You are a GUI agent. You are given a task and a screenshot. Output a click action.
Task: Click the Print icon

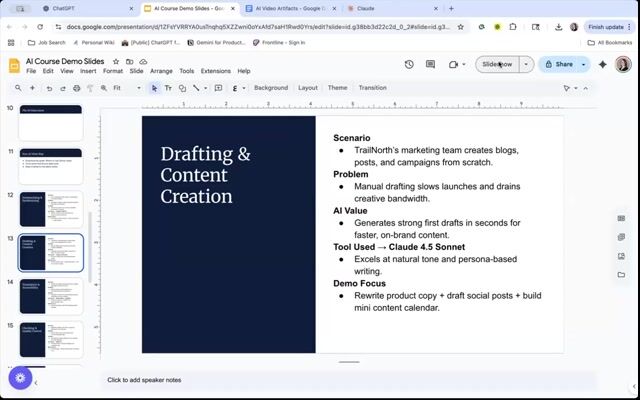pyautogui.click(x=76, y=88)
